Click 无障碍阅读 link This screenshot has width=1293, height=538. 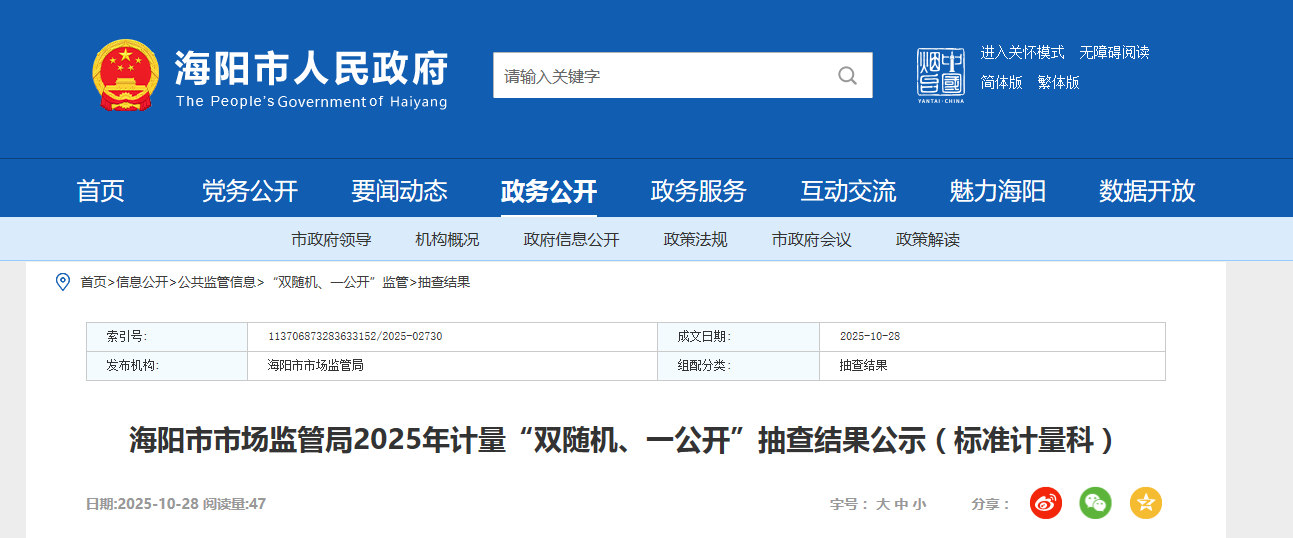[1114, 52]
